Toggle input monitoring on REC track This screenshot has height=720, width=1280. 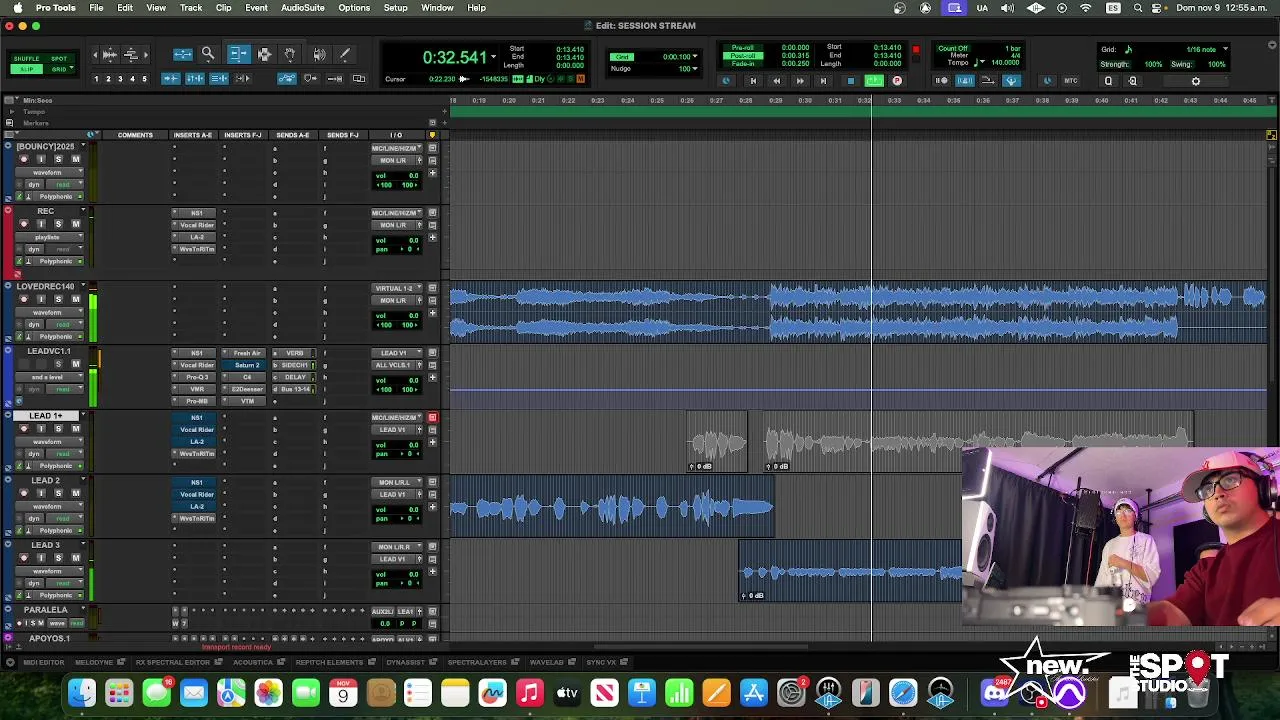pos(41,224)
